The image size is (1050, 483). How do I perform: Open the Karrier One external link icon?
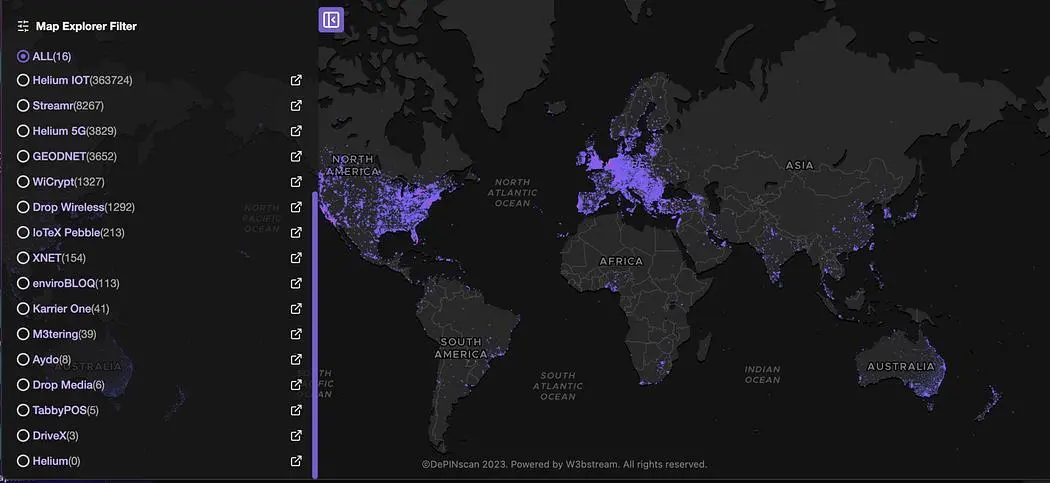[296, 308]
